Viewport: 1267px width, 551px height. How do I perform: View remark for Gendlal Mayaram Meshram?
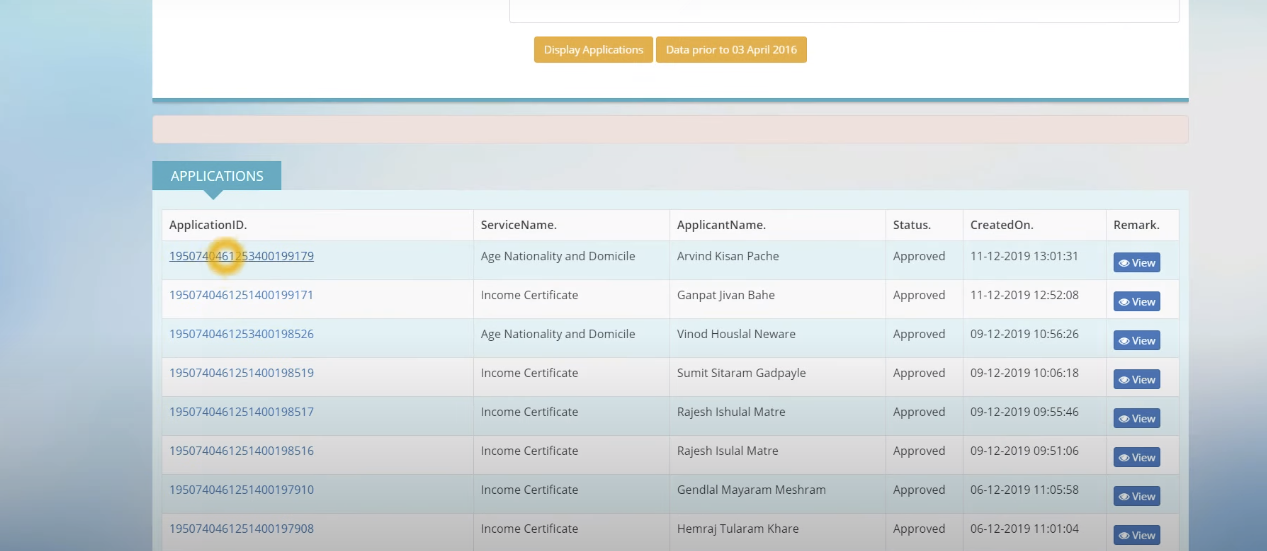coord(1137,497)
